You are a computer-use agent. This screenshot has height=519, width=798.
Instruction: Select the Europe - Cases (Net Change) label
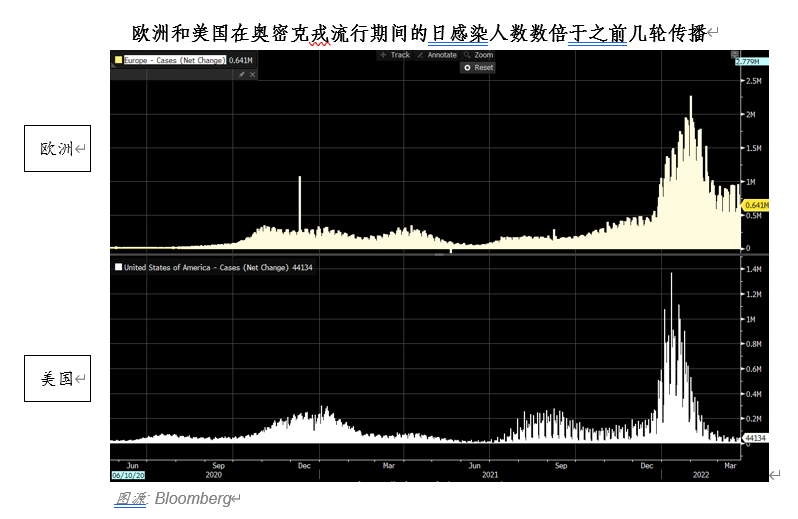(x=175, y=60)
